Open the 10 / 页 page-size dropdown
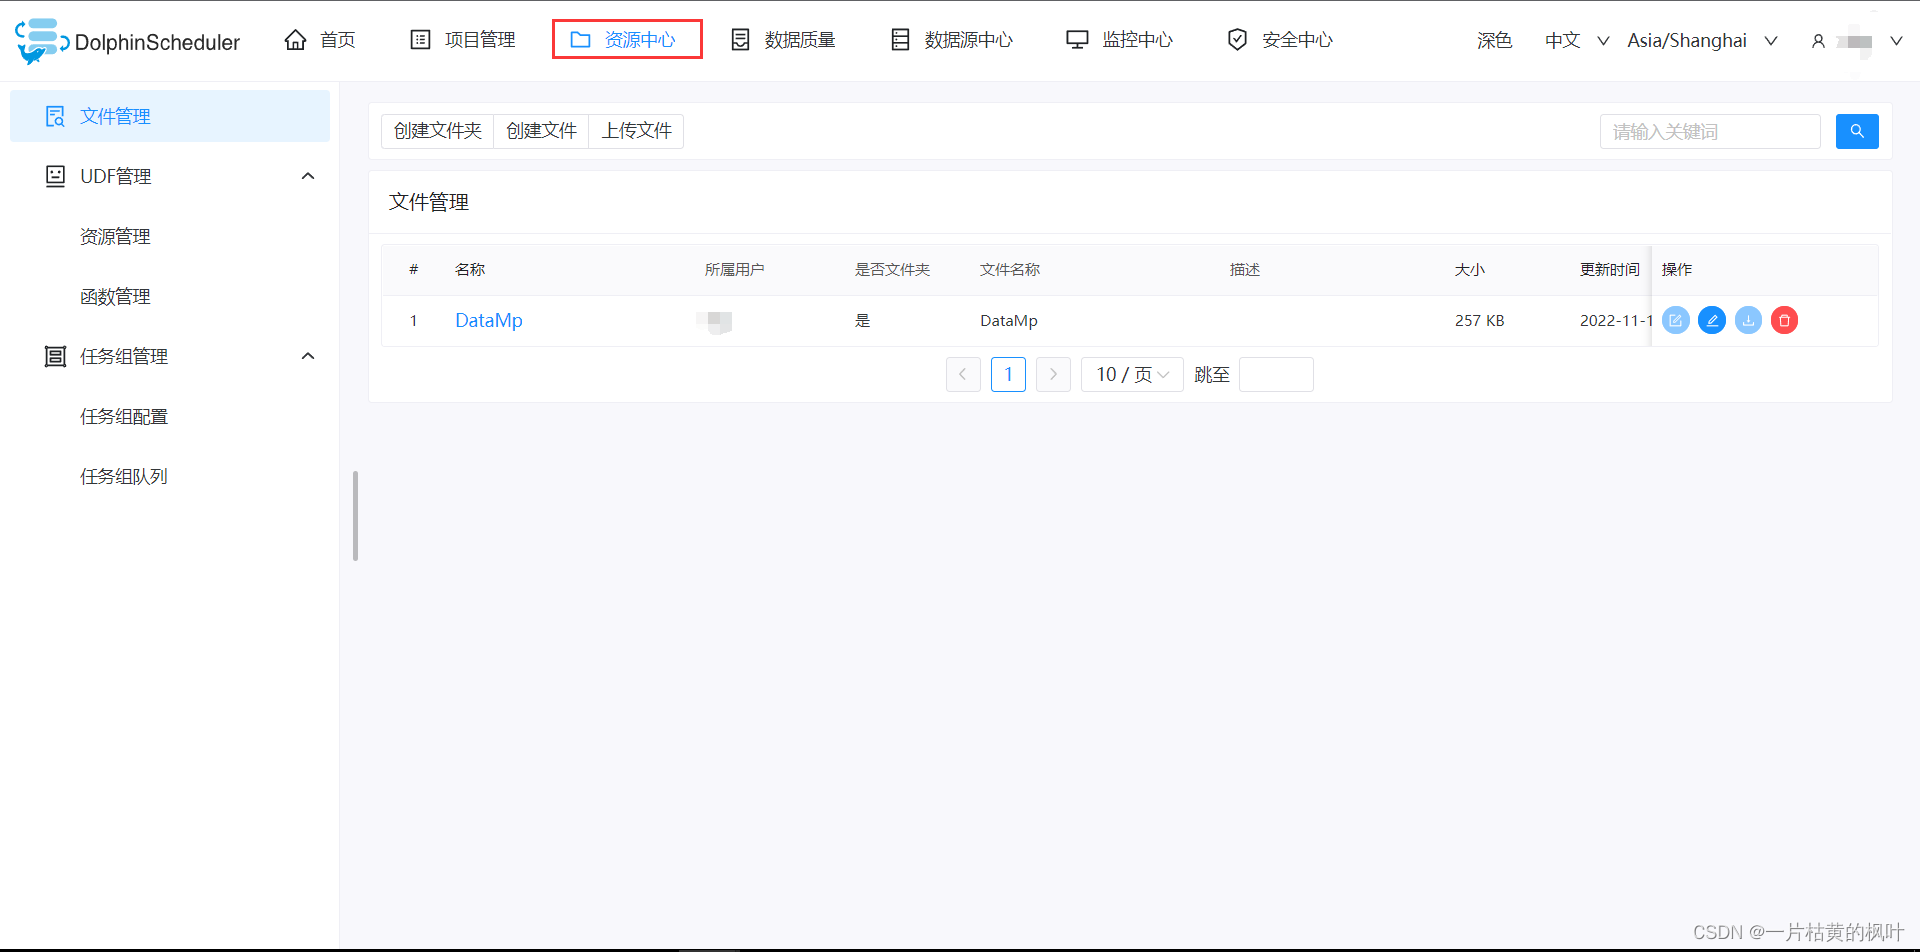The image size is (1920, 952). 1132,374
